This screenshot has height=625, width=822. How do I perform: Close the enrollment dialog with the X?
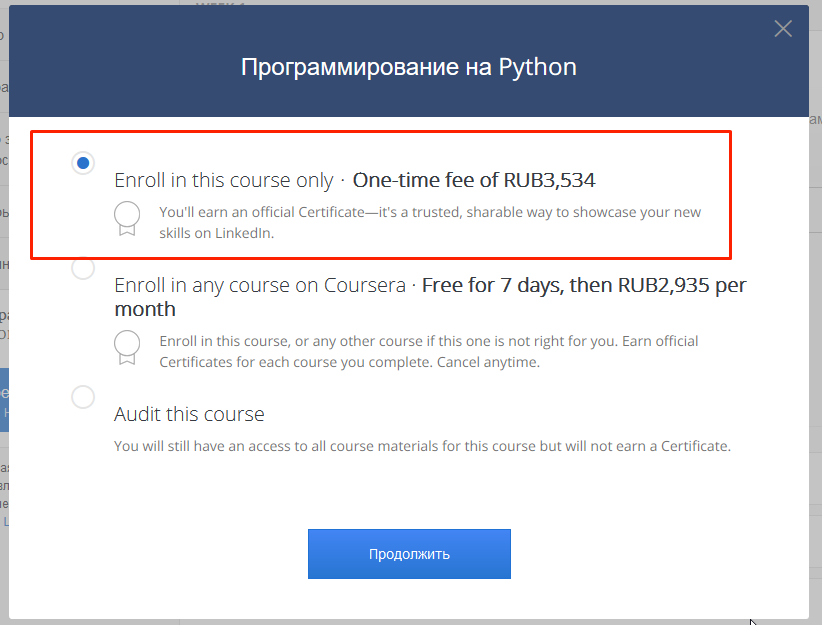tap(783, 29)
